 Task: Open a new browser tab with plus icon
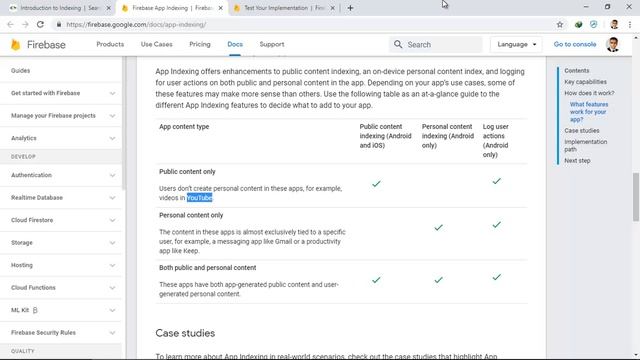350,8
